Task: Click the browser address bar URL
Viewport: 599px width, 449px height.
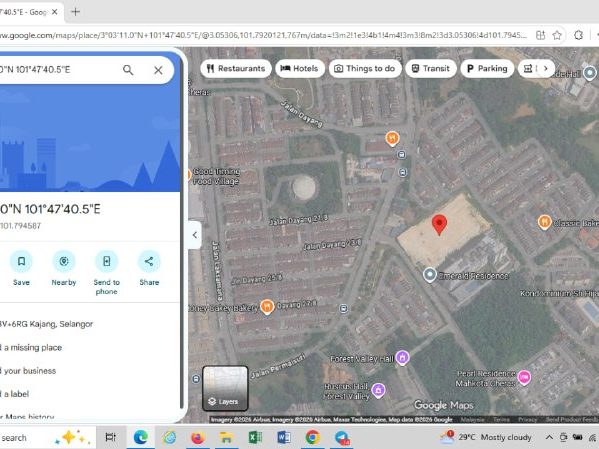Action: tap(264, 36)
